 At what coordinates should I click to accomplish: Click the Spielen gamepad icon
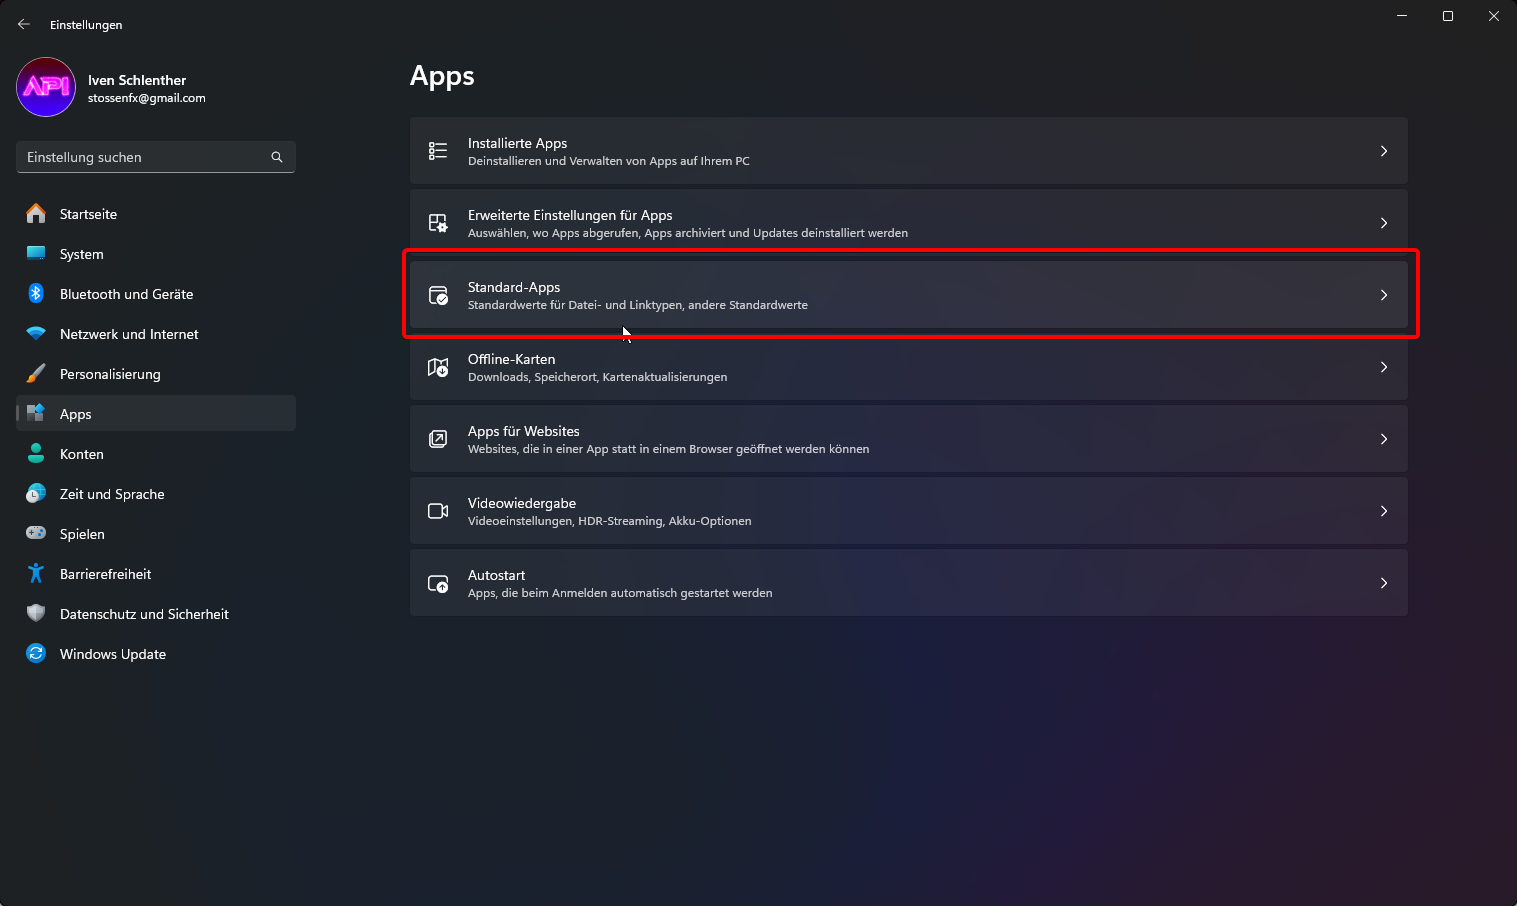point(36,534)
